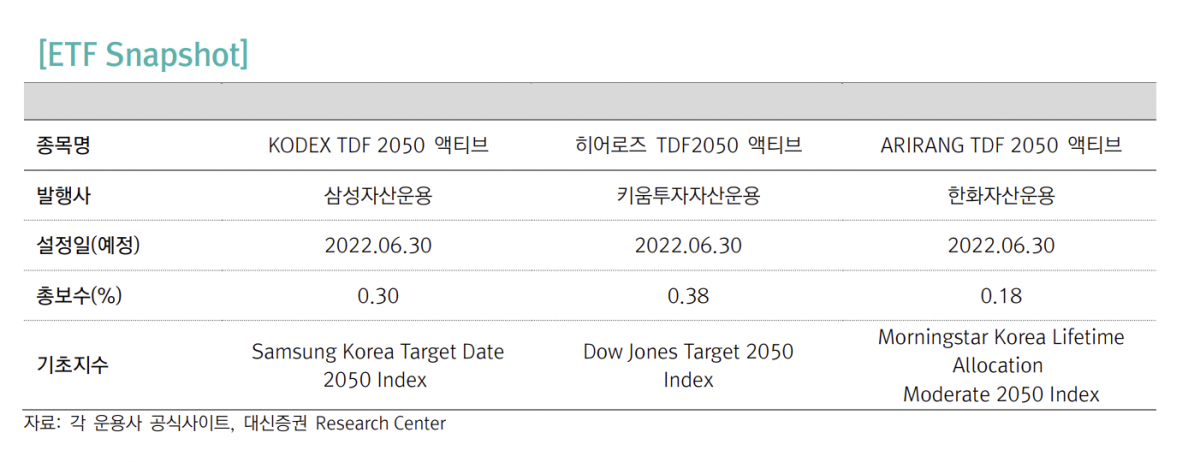The image size is (1200, 462).
Task: Click issuer 키움투자자산운용
Action: point(688,195)
